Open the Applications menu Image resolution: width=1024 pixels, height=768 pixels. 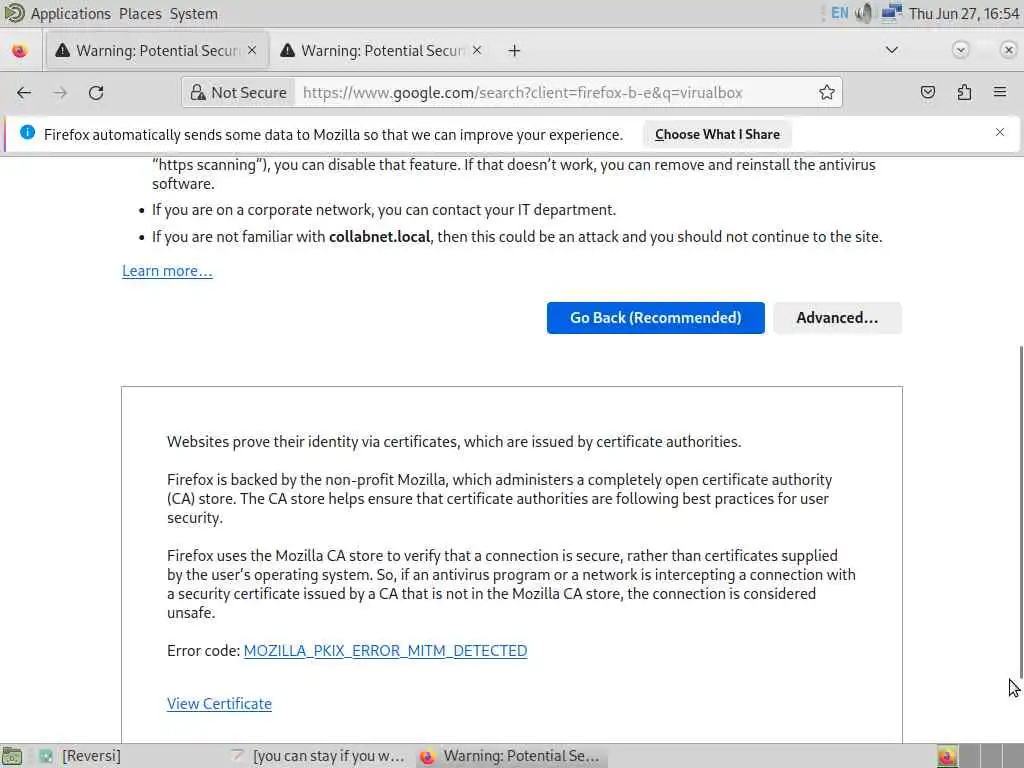click(x=71, y=14)
